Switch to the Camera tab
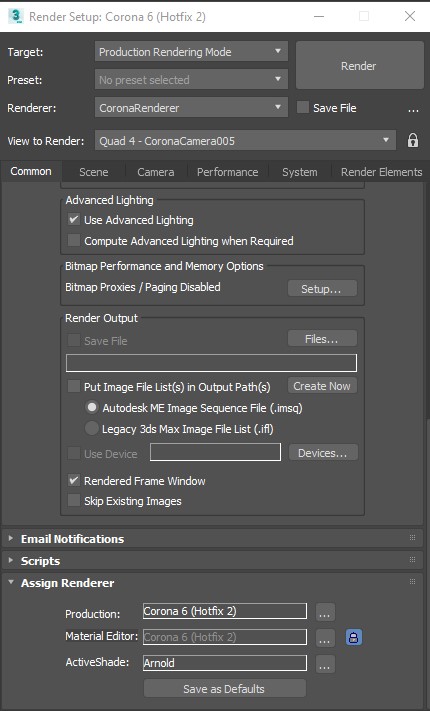430x711 pixels. pyautogui.click(x=156, y=172)
